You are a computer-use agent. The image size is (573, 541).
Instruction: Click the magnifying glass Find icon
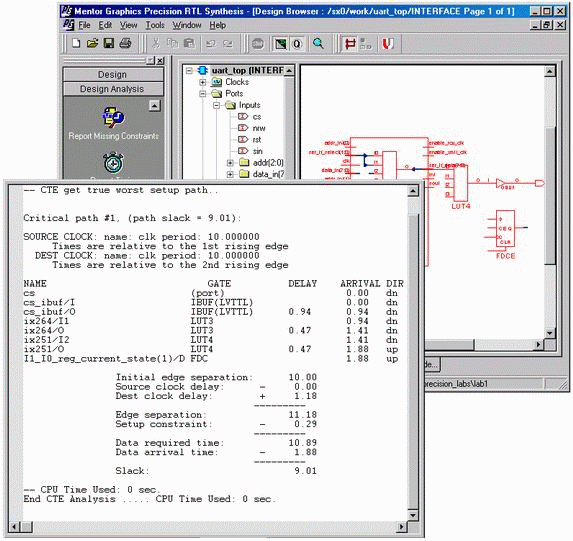[x=318, y=43]
